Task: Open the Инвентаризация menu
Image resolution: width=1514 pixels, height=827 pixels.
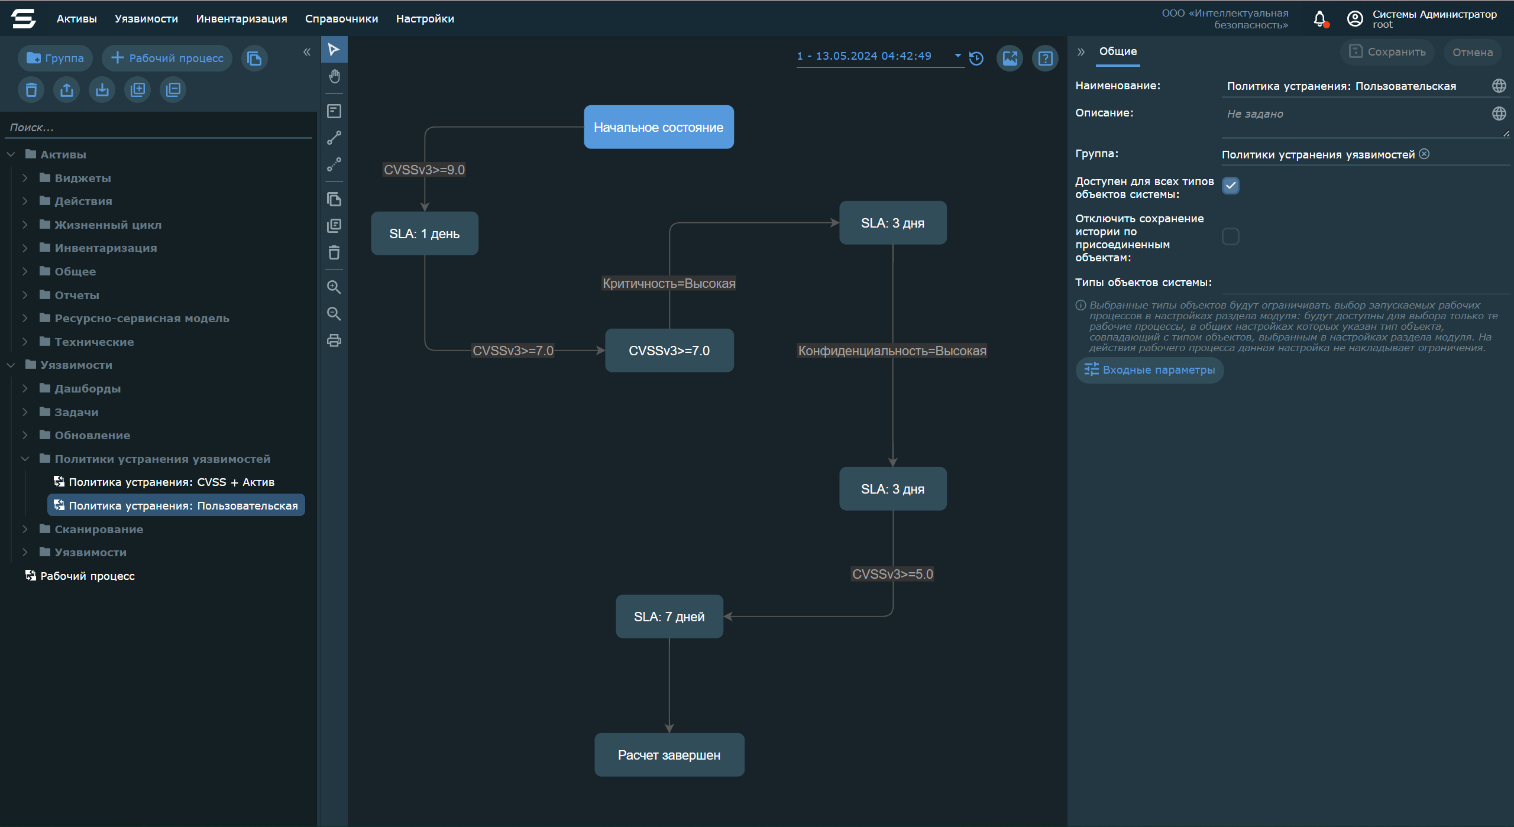Action: pos(242,19)
